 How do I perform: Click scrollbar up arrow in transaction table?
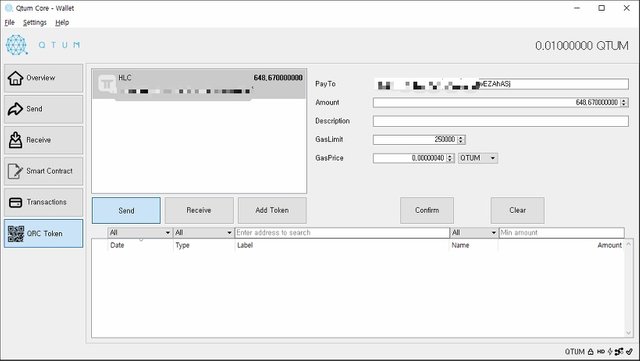click(629, 245)
